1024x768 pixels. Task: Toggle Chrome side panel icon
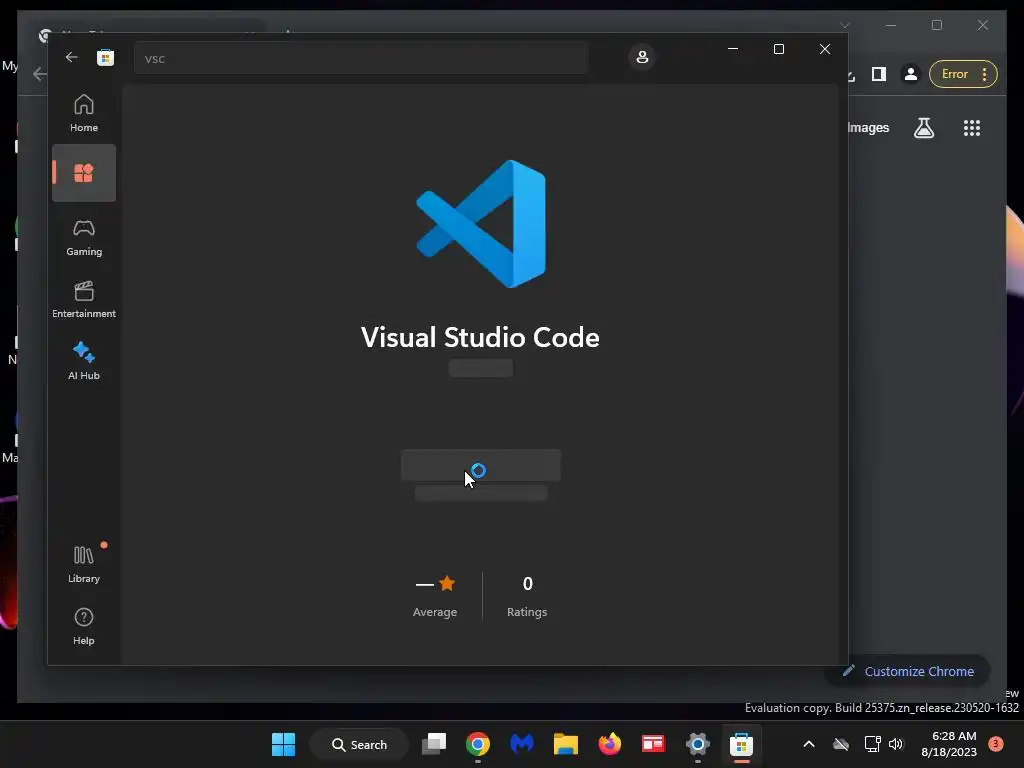(878, 74)
